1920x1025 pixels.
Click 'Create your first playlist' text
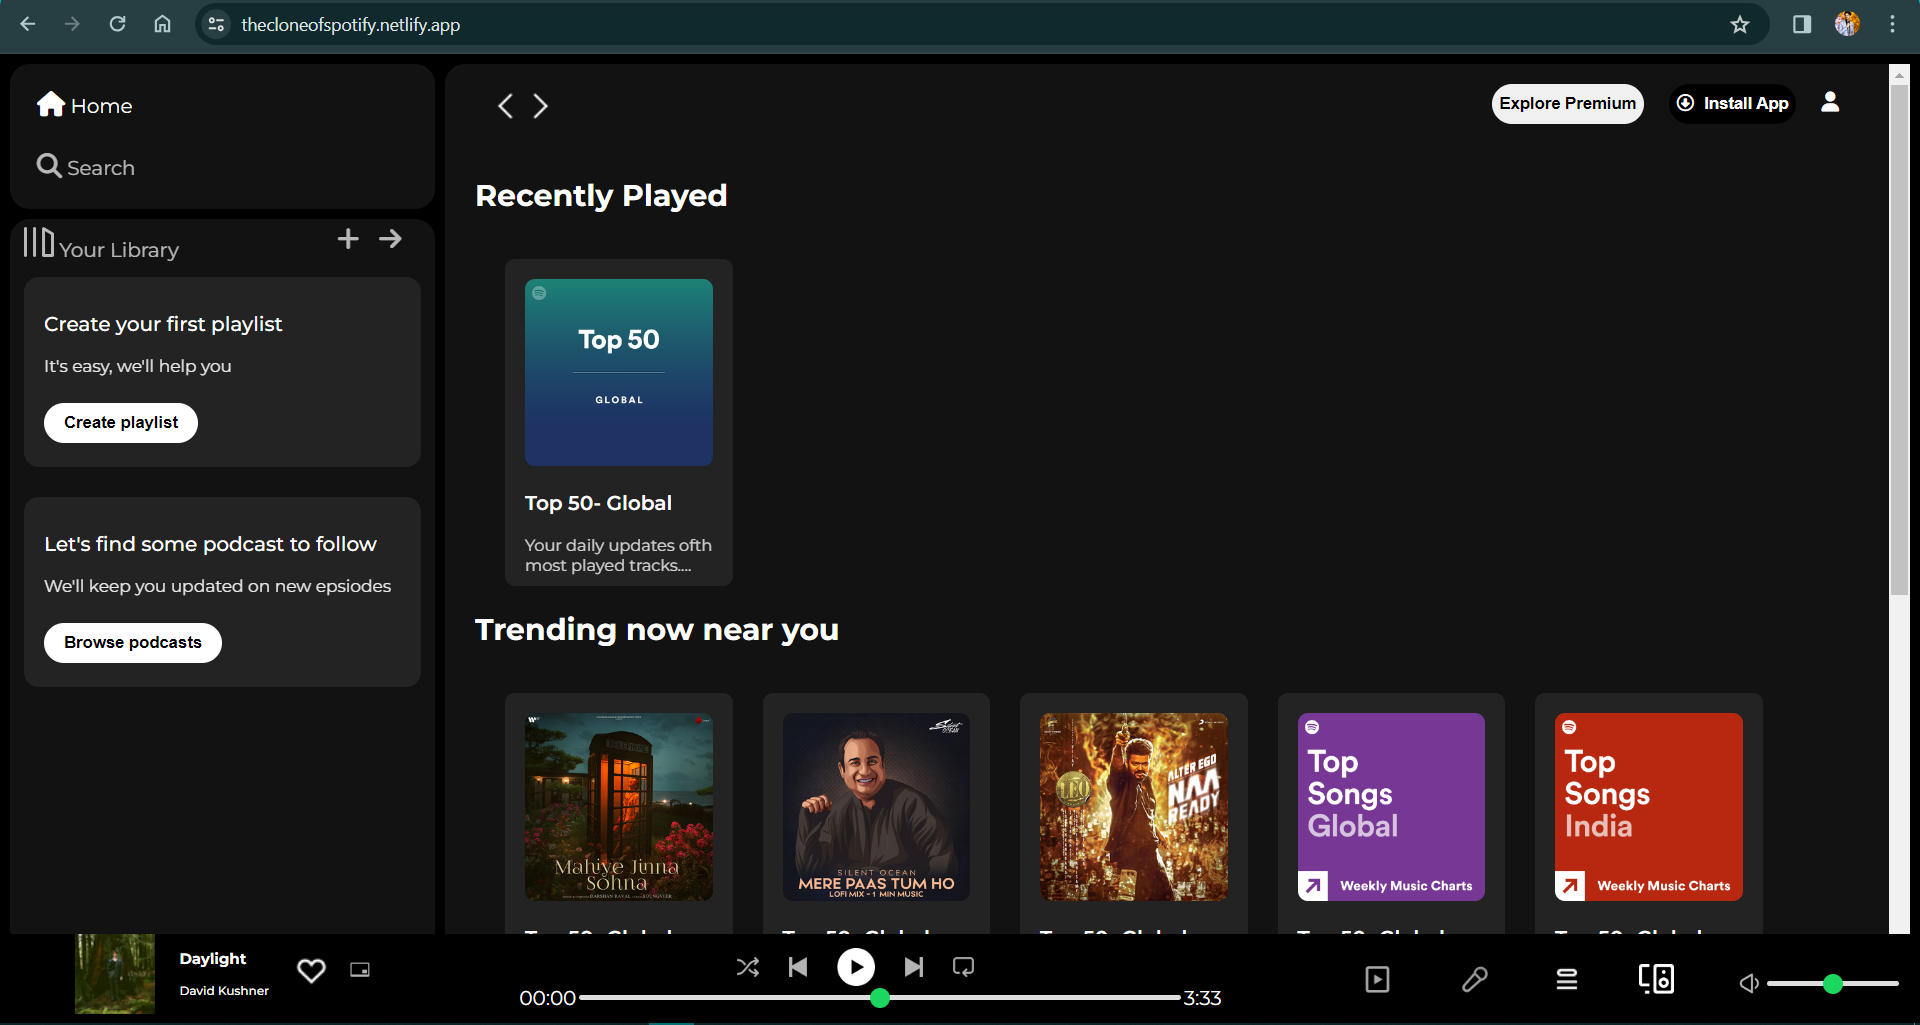click(163, 324)
